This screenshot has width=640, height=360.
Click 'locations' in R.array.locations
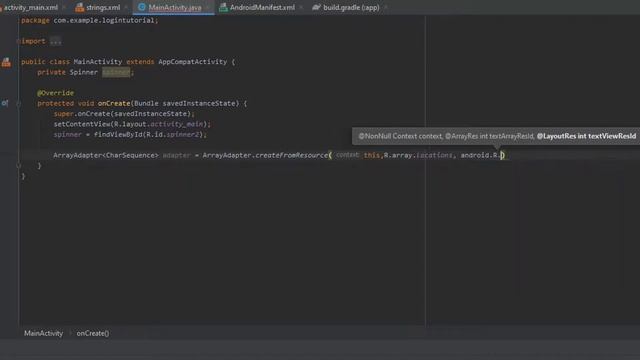(x=434, y=156)
